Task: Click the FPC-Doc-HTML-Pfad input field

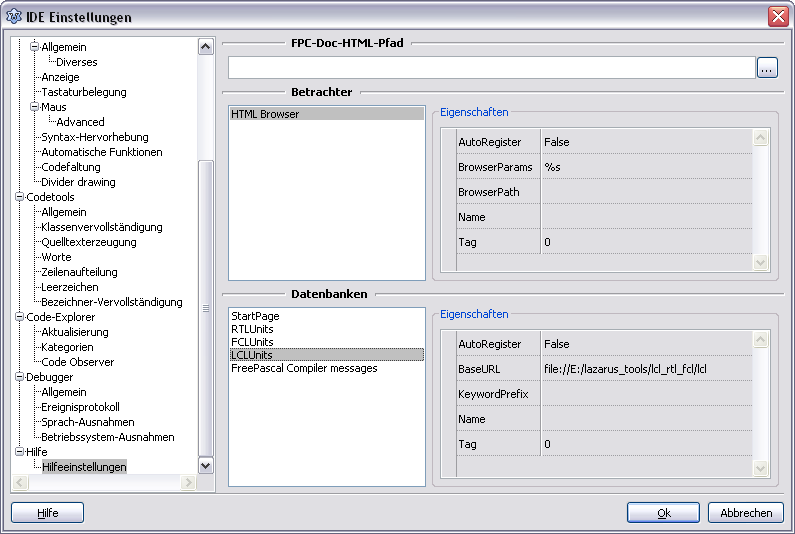Action: [x=490, y=68]
